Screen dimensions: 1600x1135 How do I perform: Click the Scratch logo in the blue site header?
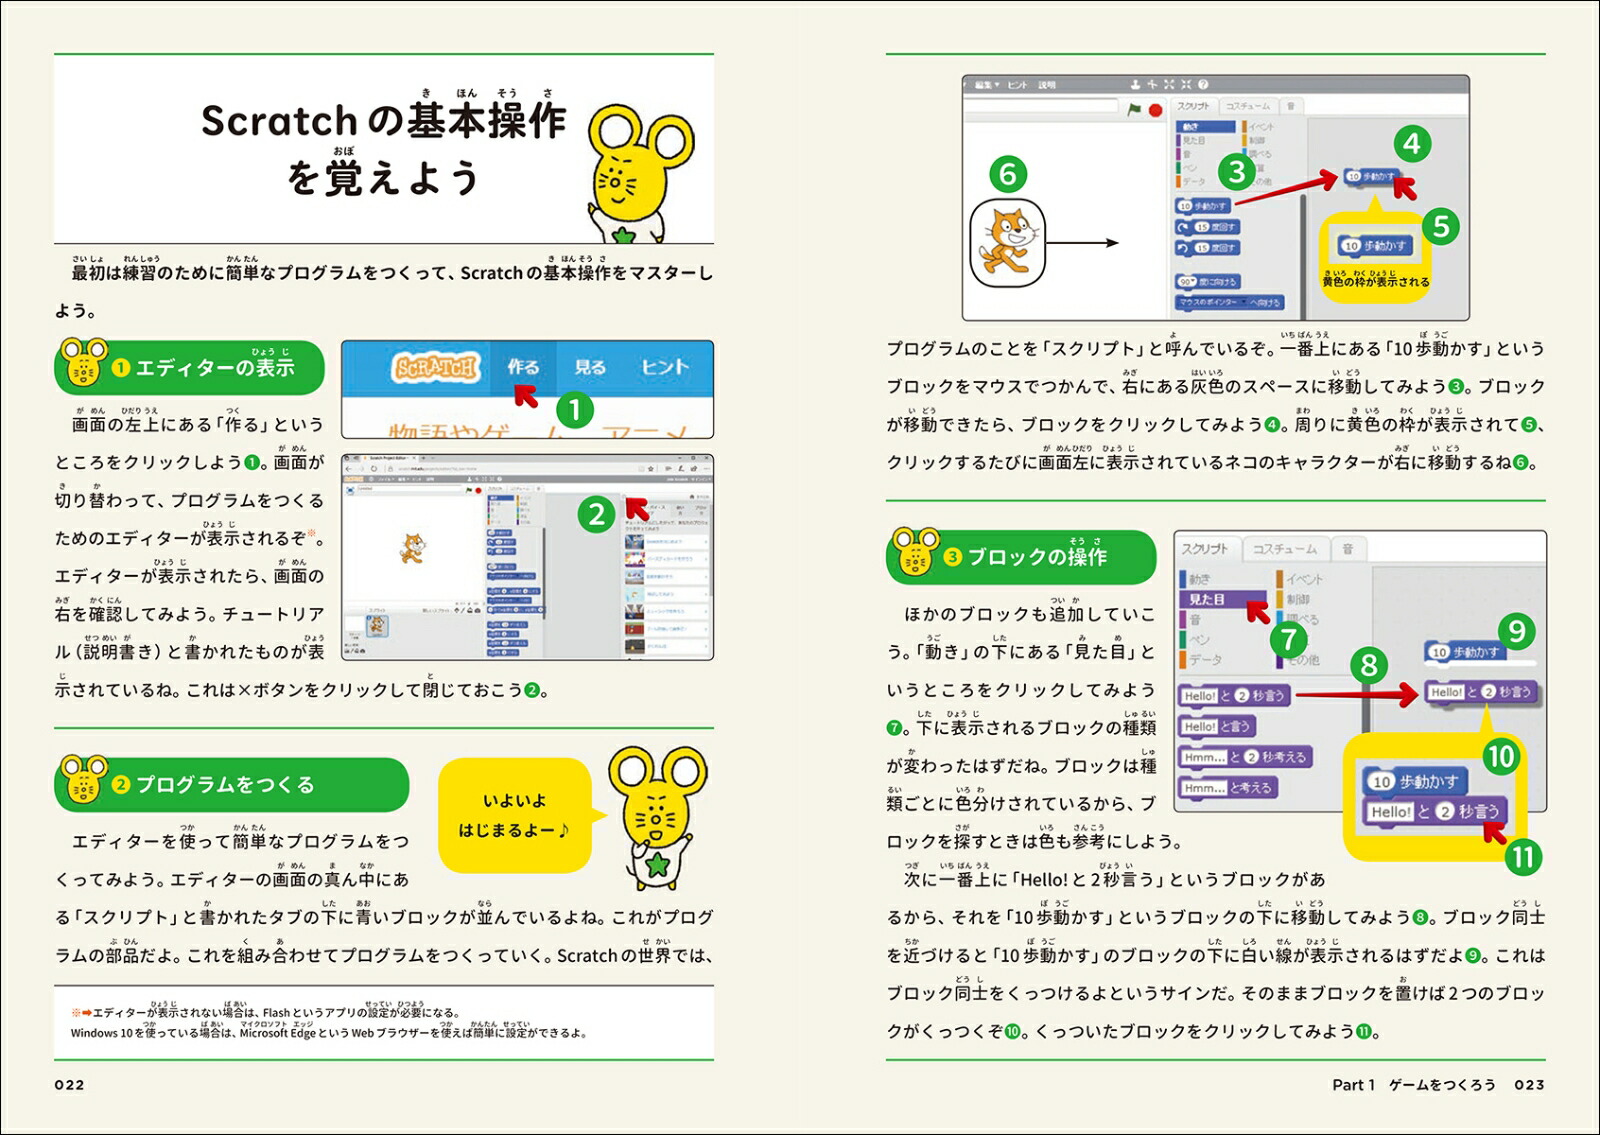point(436,367)
